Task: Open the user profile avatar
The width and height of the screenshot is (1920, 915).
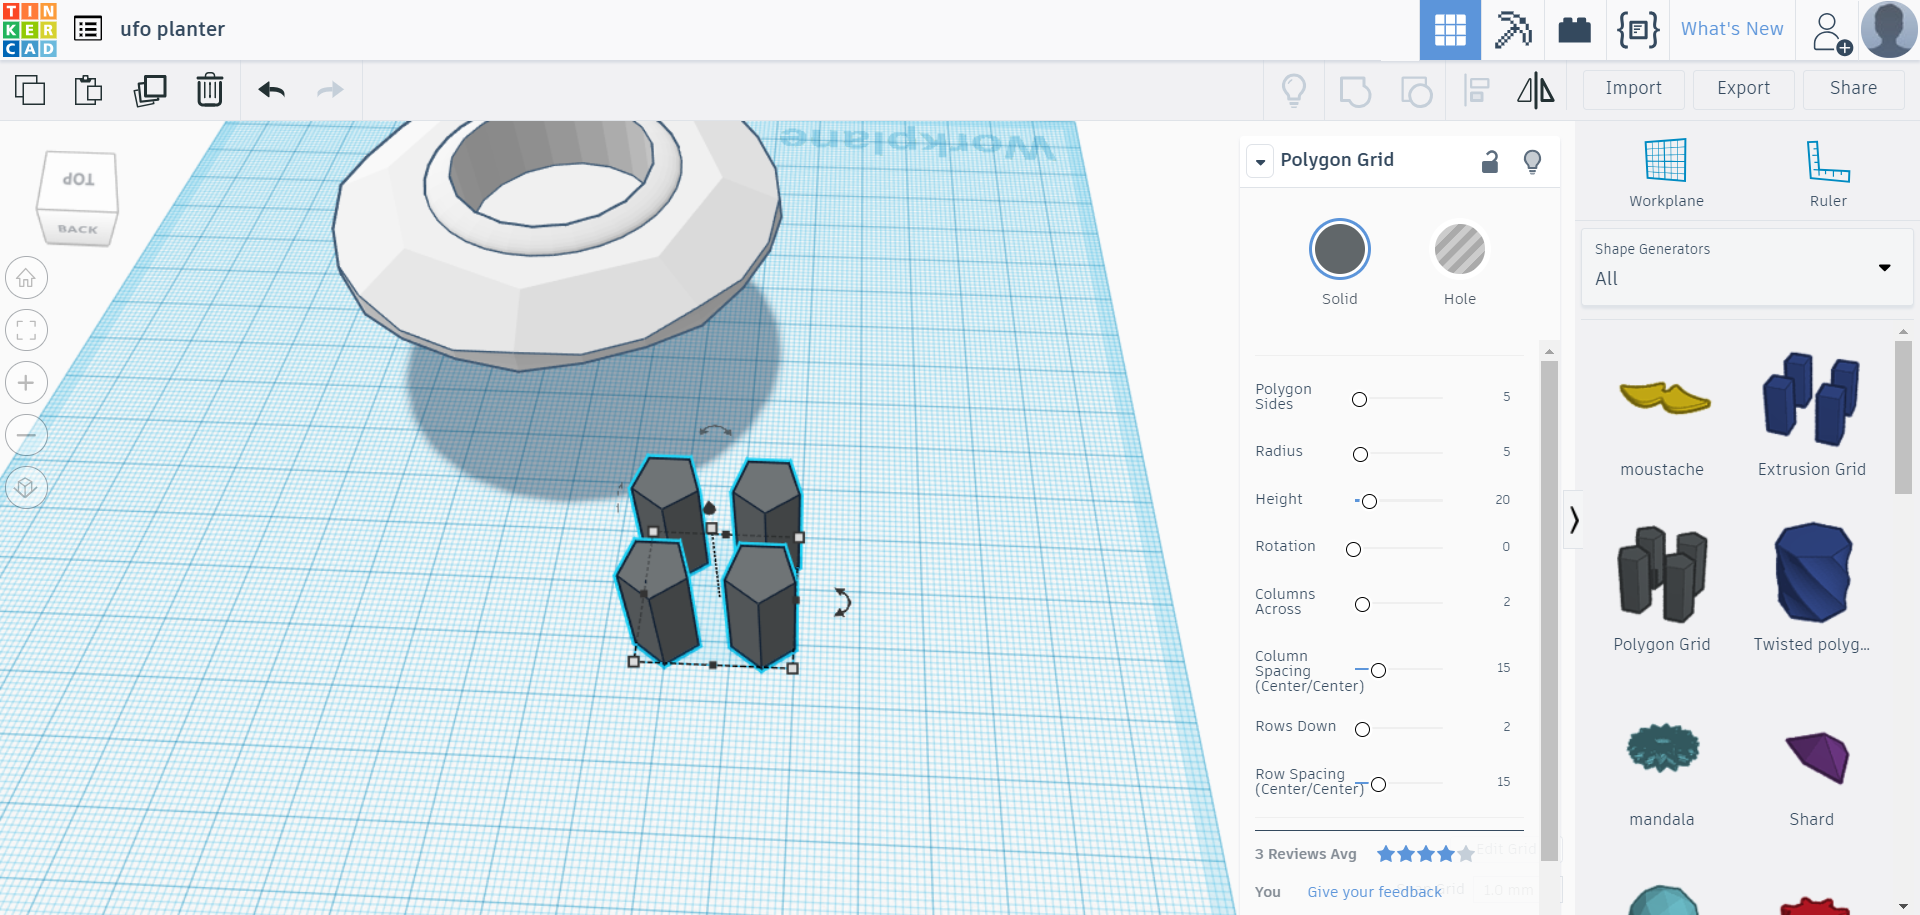Action: click(x=1888, y=30)
